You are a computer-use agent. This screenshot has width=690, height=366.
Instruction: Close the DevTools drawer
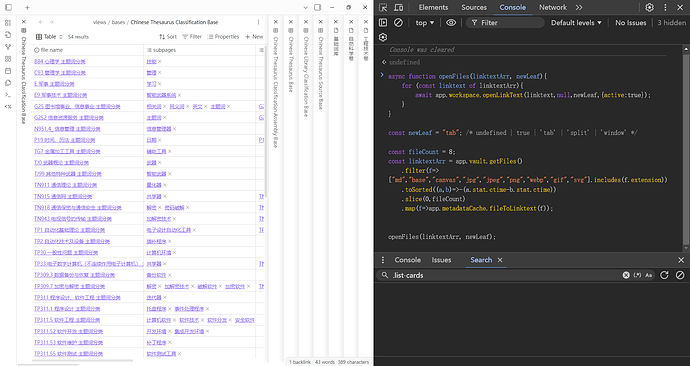pyautogui.click(x=681, y=260)
